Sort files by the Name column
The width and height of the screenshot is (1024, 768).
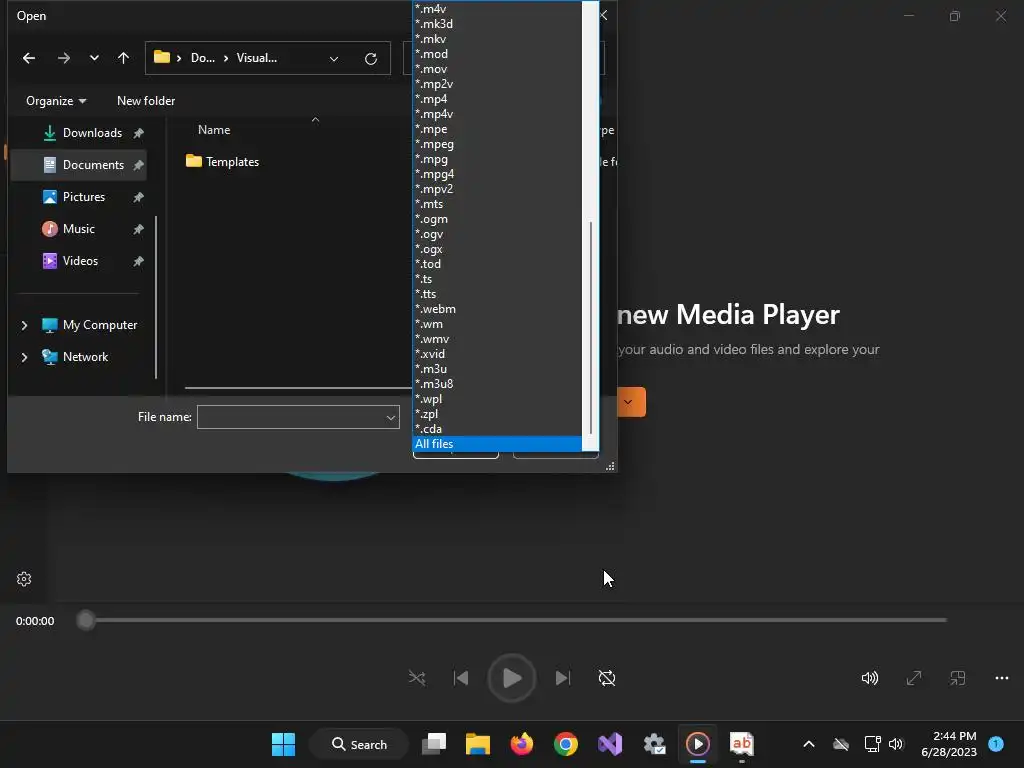coord(214,130)
